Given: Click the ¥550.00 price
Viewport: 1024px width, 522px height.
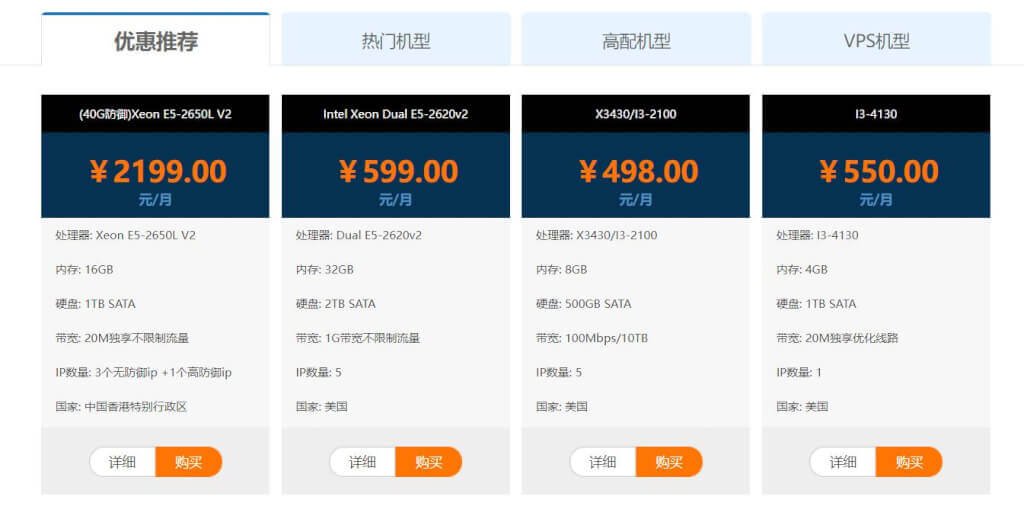Looking at the screenshot, I should pos(879,172).
